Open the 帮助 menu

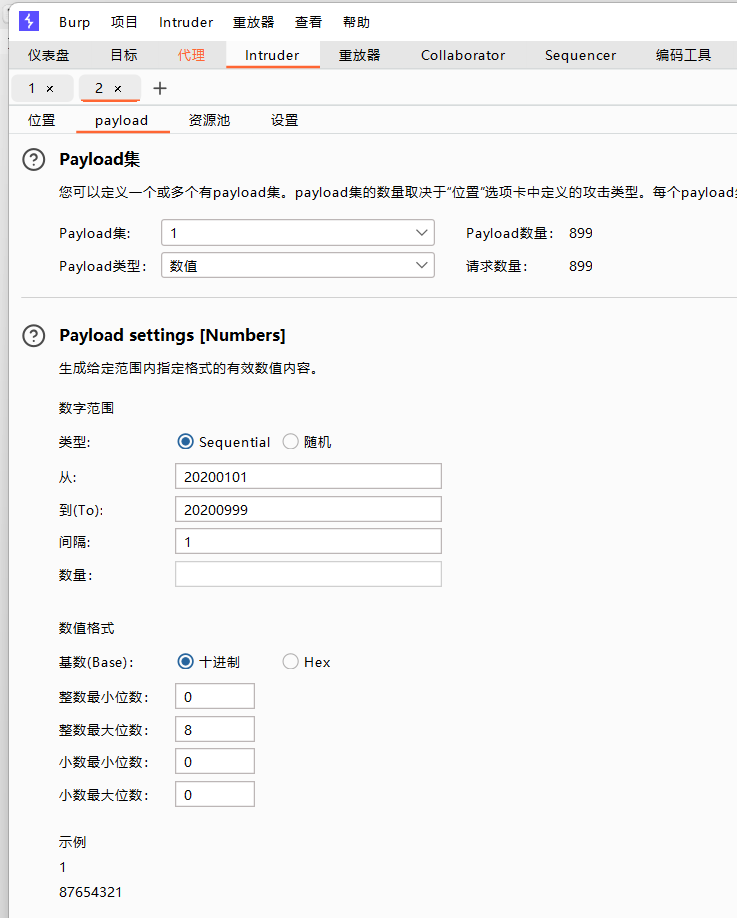356,22
